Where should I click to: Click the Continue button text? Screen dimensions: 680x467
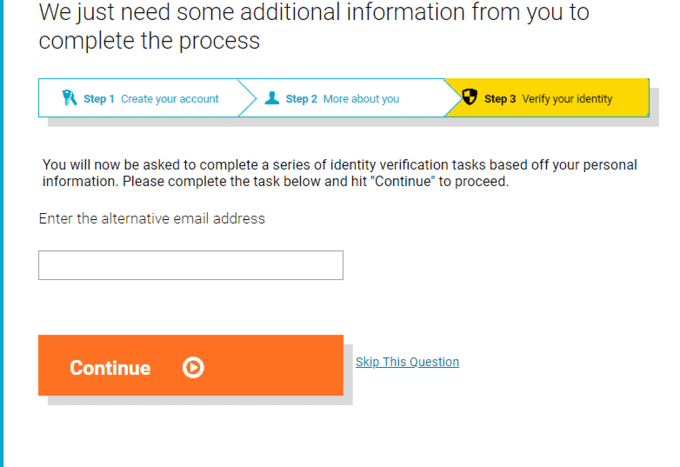[x=110, y=368]
